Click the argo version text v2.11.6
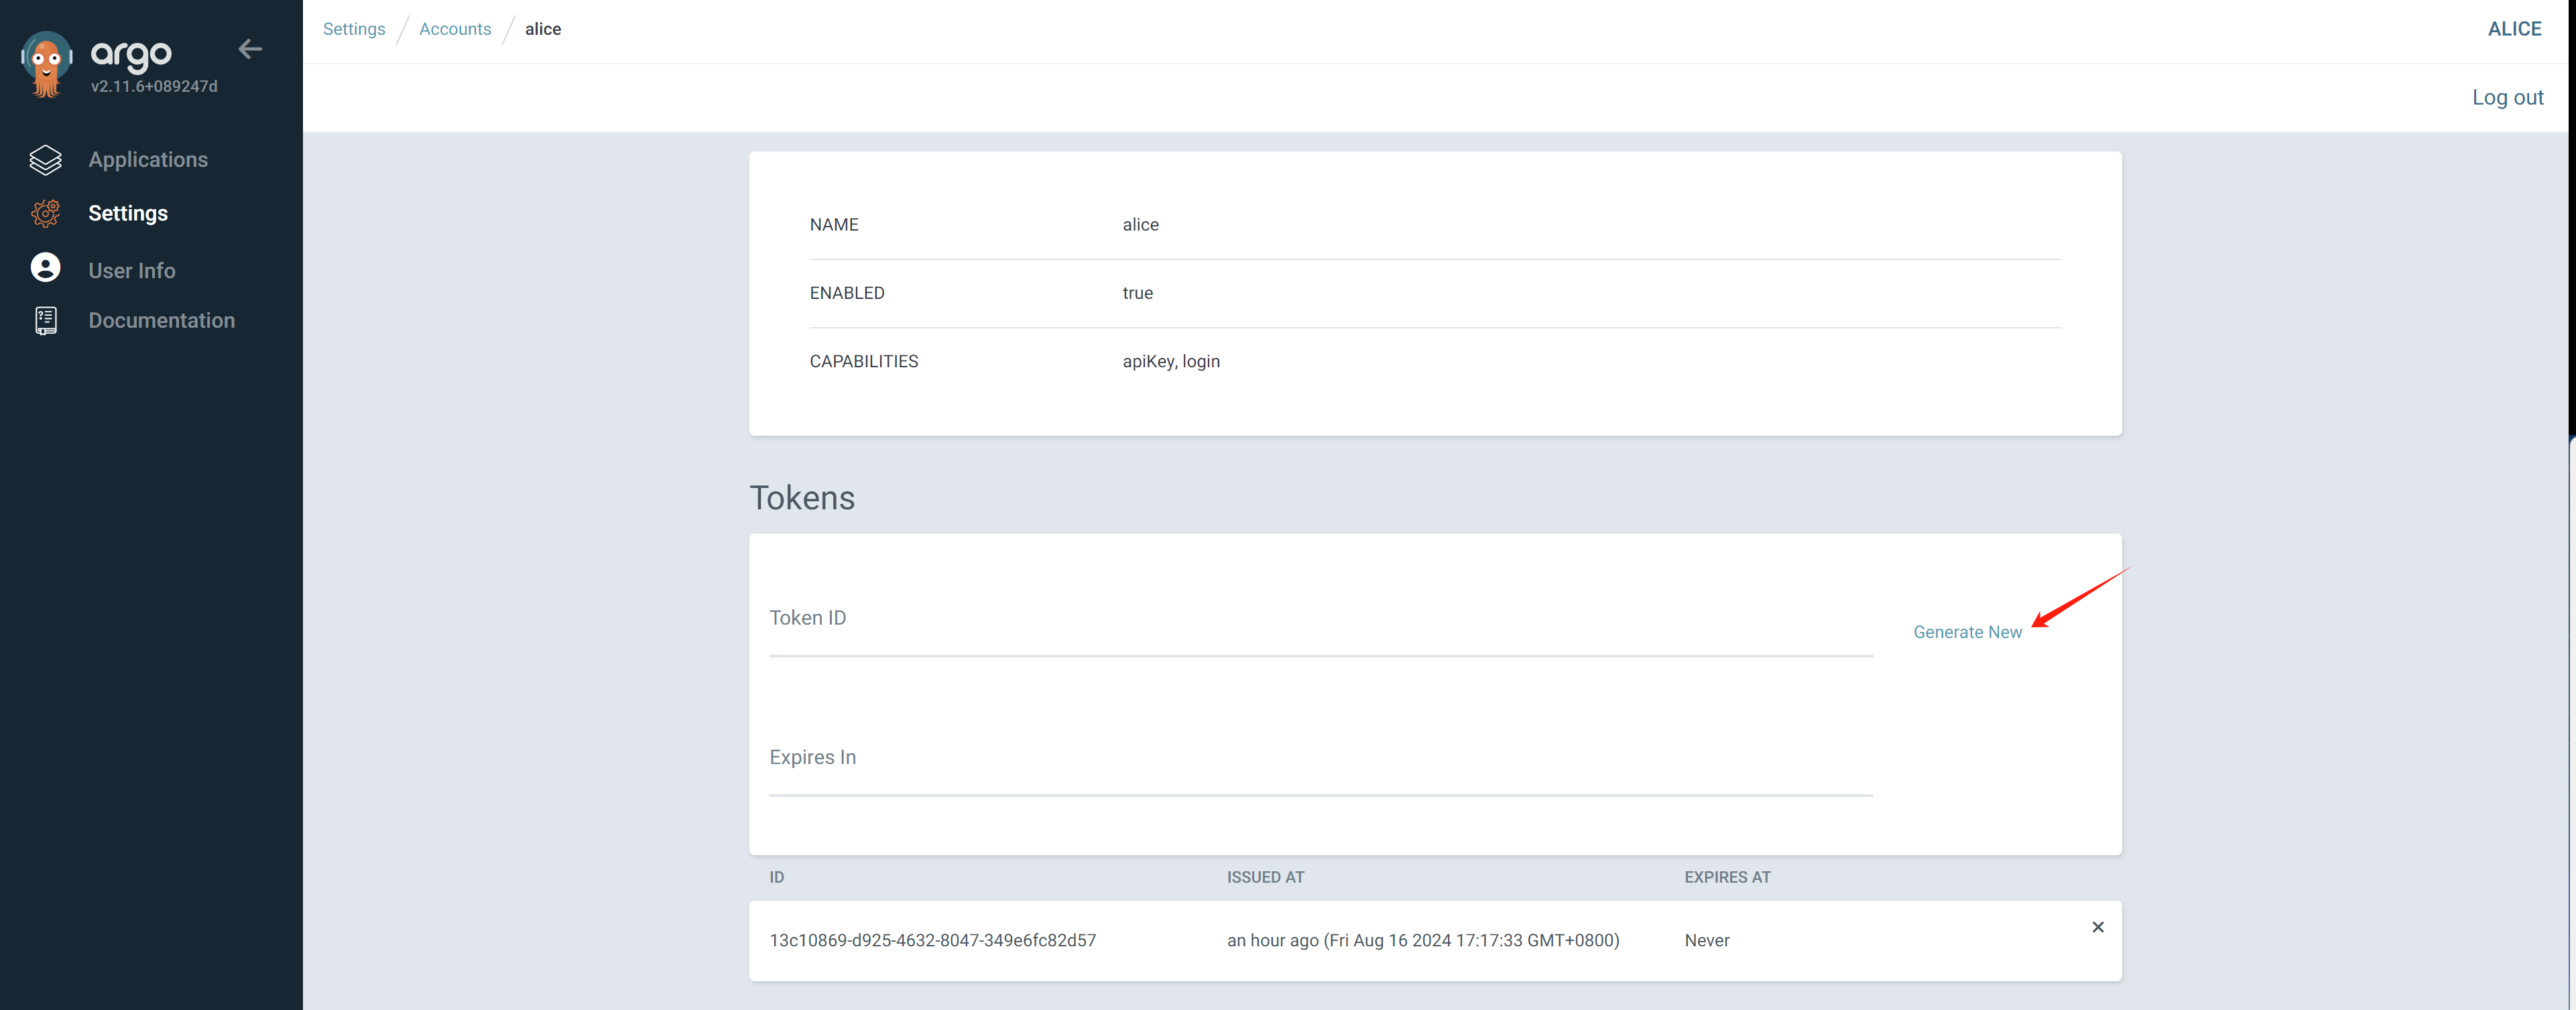 click(x=154, y=87)
